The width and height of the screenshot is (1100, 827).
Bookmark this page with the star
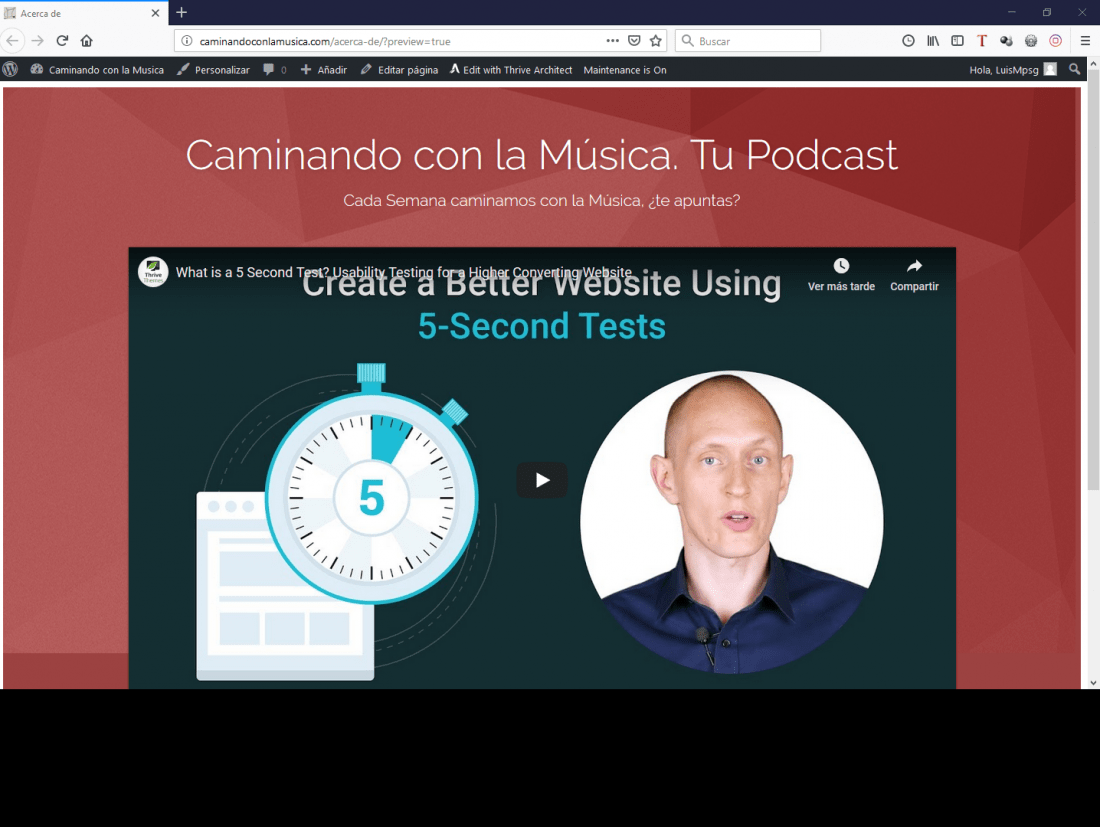656,41
